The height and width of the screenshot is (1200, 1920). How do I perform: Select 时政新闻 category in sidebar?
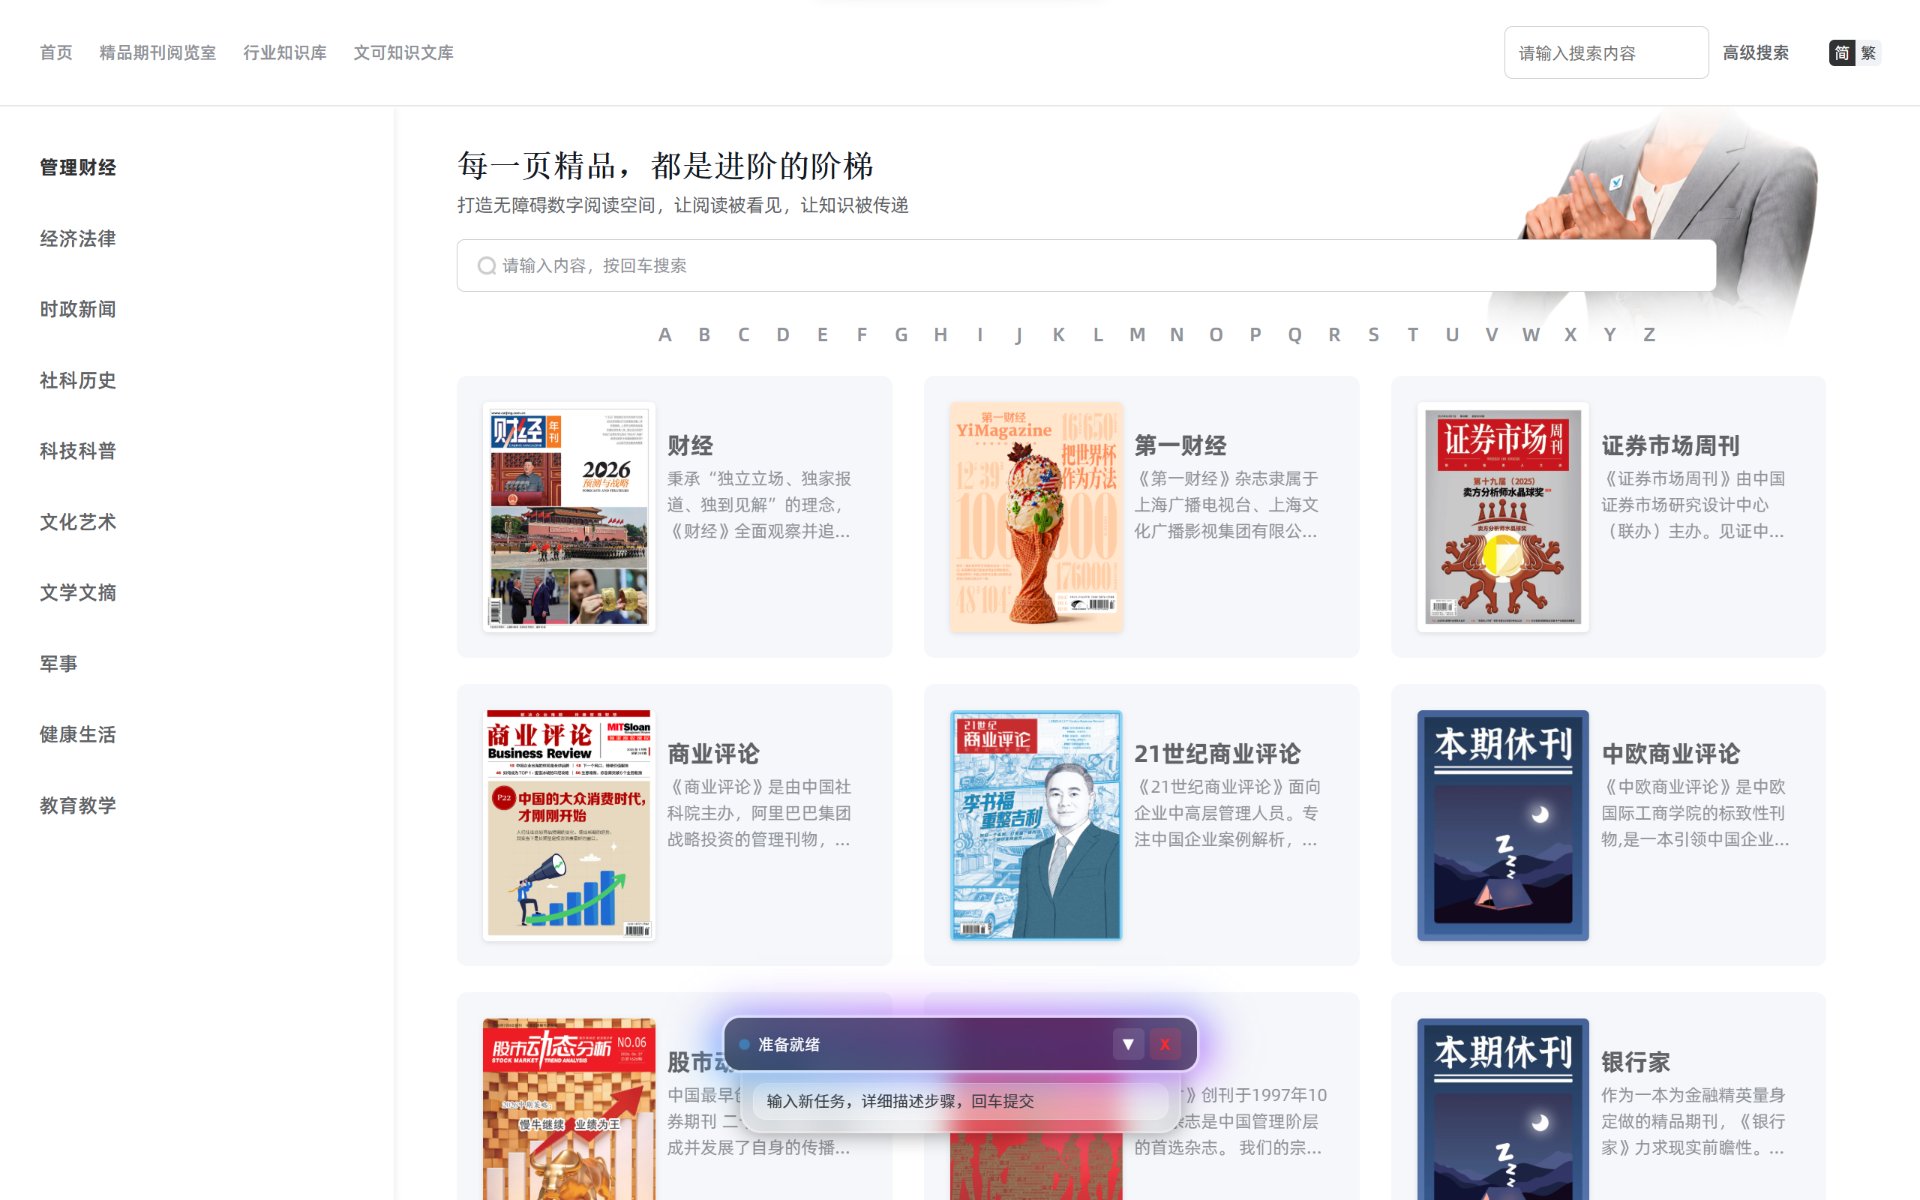[78, 310]
